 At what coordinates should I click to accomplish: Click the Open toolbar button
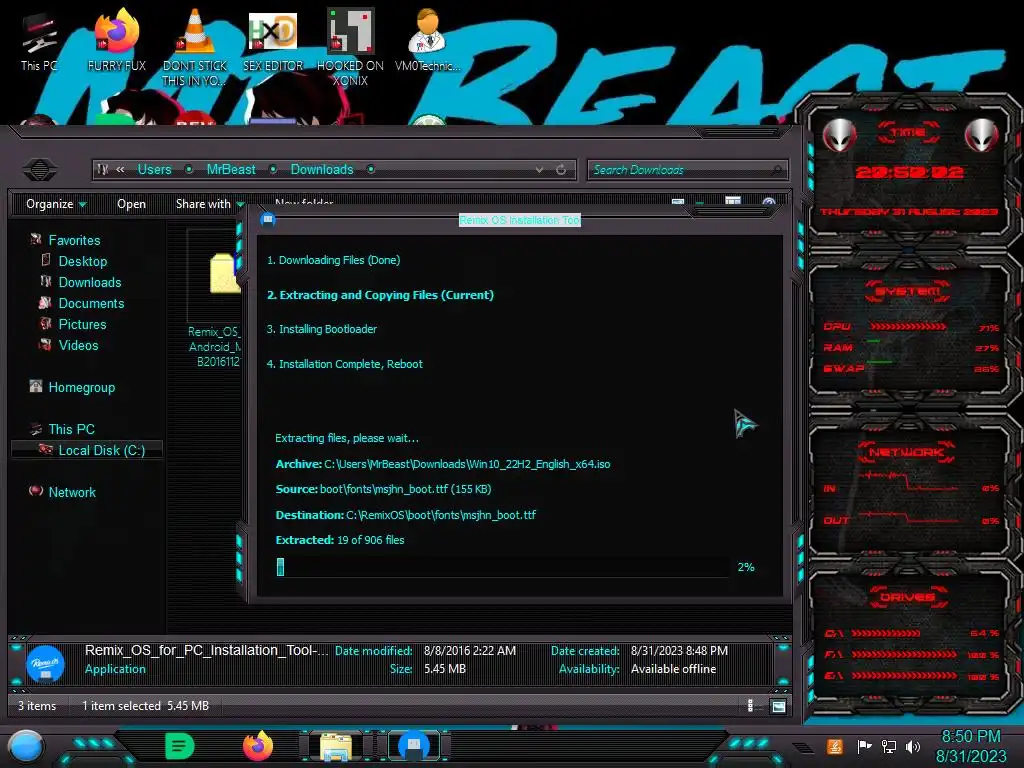pos(131,204)
